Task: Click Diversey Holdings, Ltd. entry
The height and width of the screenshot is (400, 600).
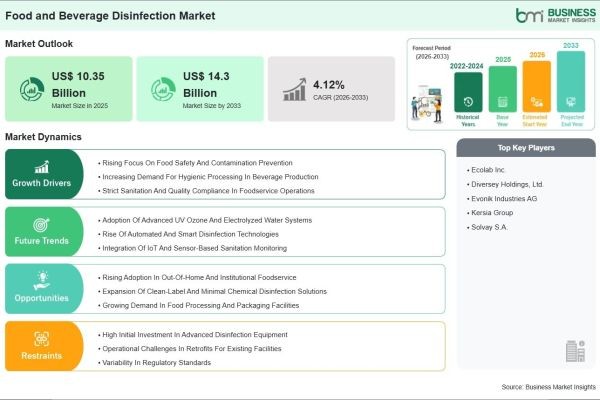Action: click(507, 184)
